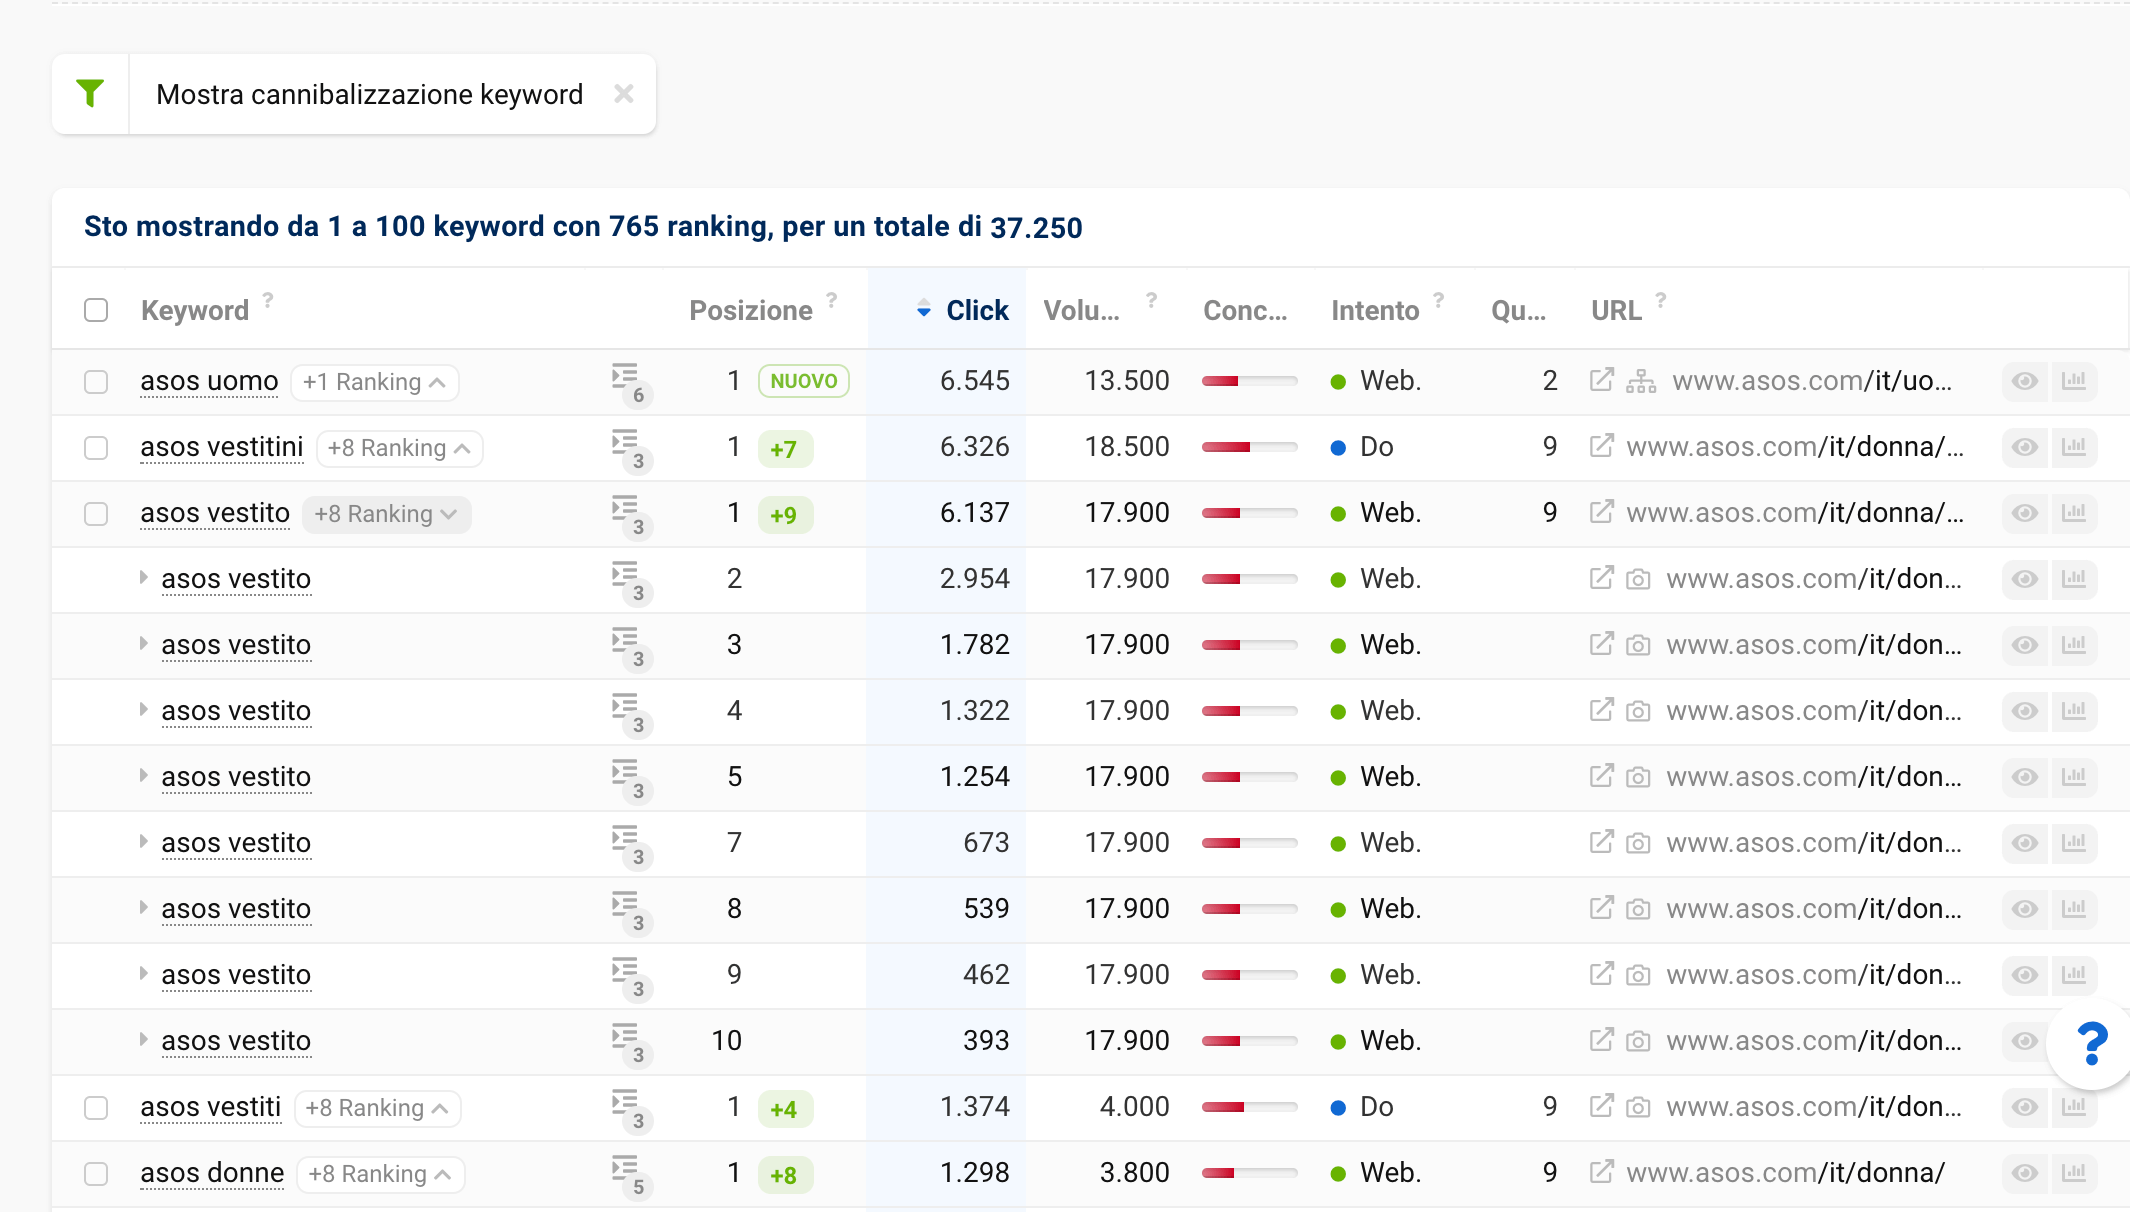The height and width of the screenshot is (1212, 2130).
Task: Remove the cannibalizzazione keyword filter
Action: [x=624, y=94]
